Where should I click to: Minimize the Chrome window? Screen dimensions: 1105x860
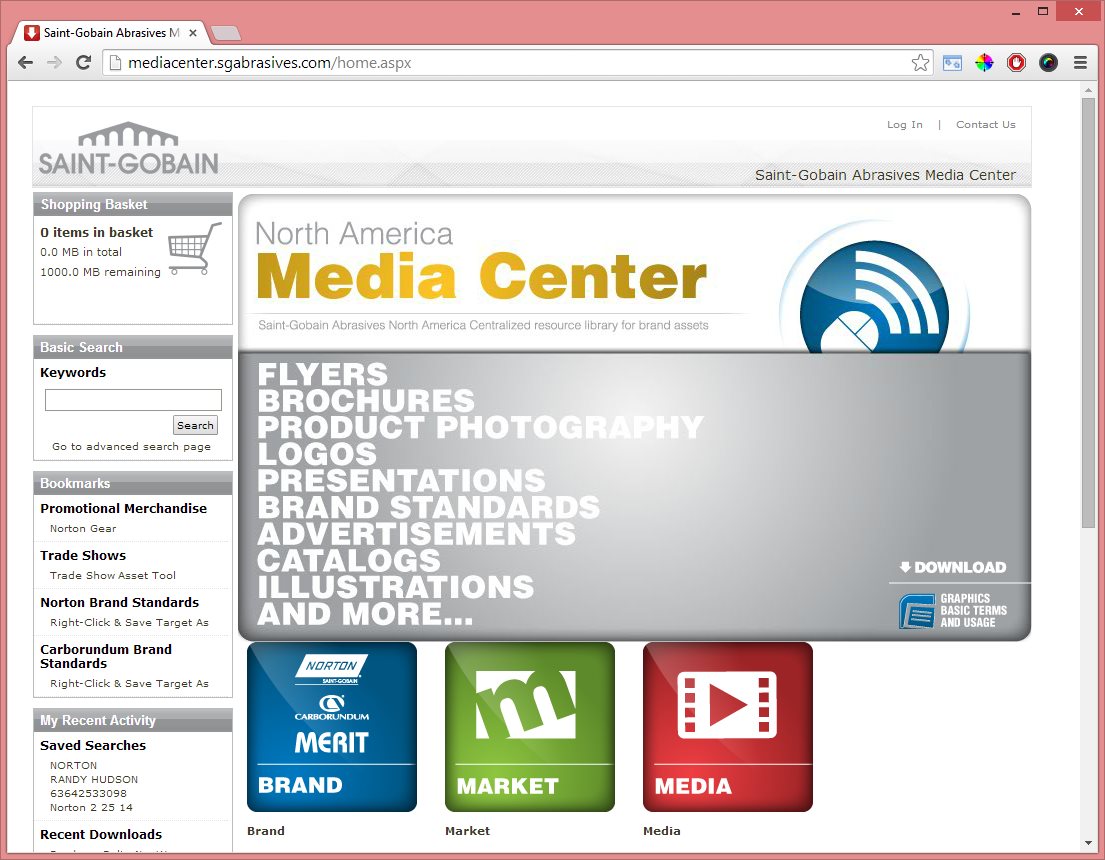pos(1016,11)
